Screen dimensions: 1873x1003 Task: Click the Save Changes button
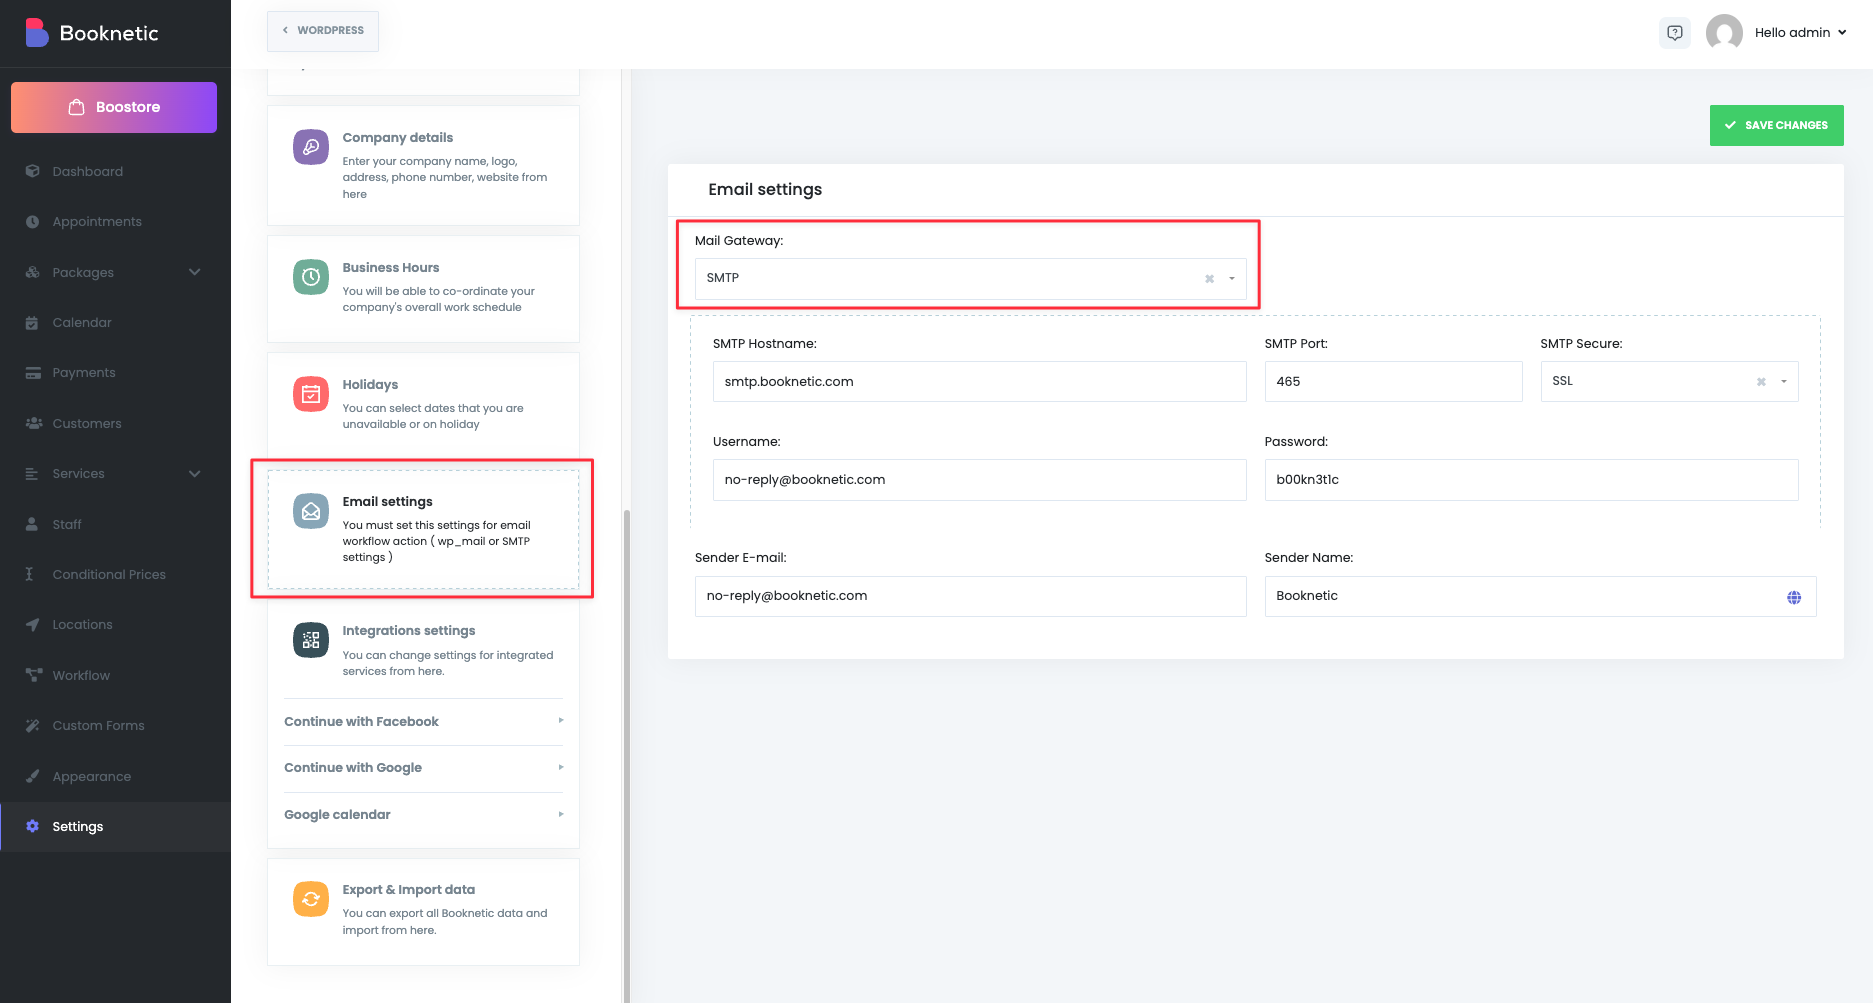point(1776,126)
